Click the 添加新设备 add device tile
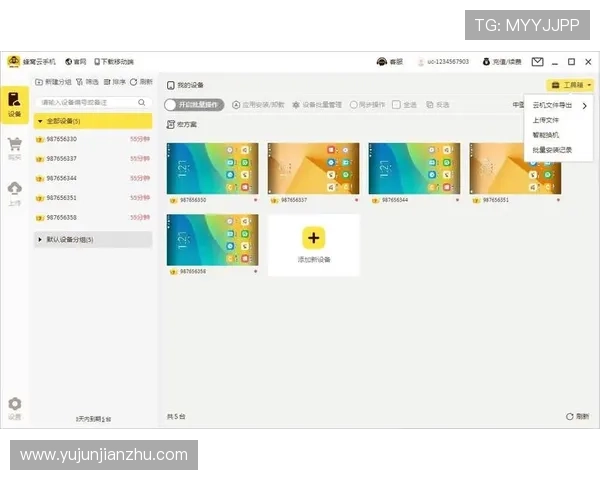The image size is (600, 480). pos(313,244)
